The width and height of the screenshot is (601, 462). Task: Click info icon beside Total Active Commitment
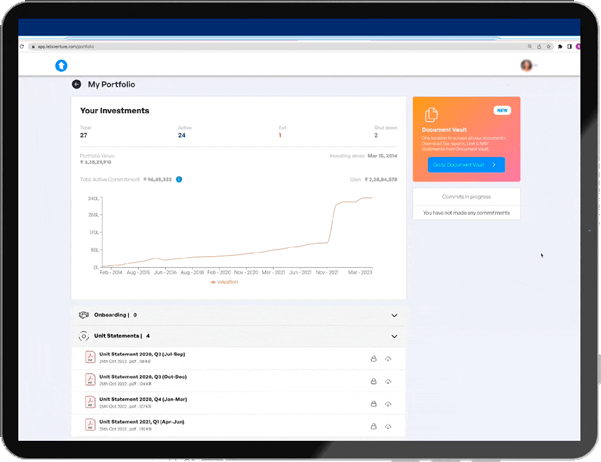pos(179,179)
